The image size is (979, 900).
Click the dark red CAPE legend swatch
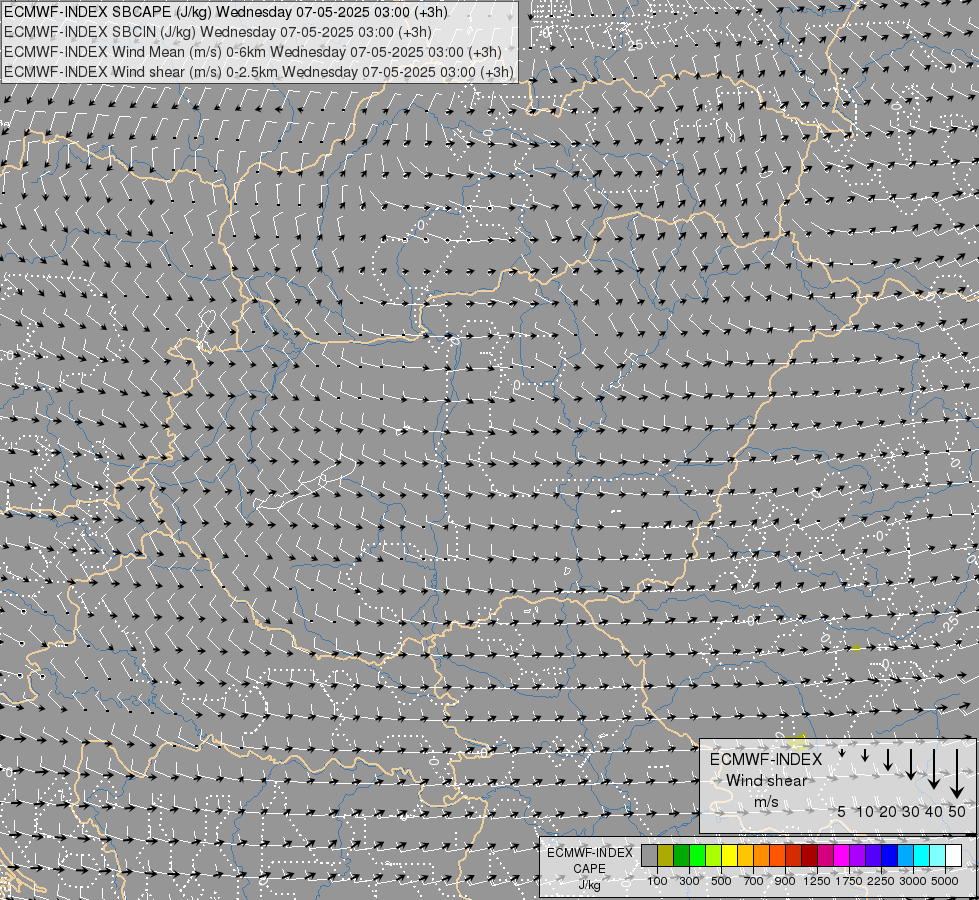point(809,855)
